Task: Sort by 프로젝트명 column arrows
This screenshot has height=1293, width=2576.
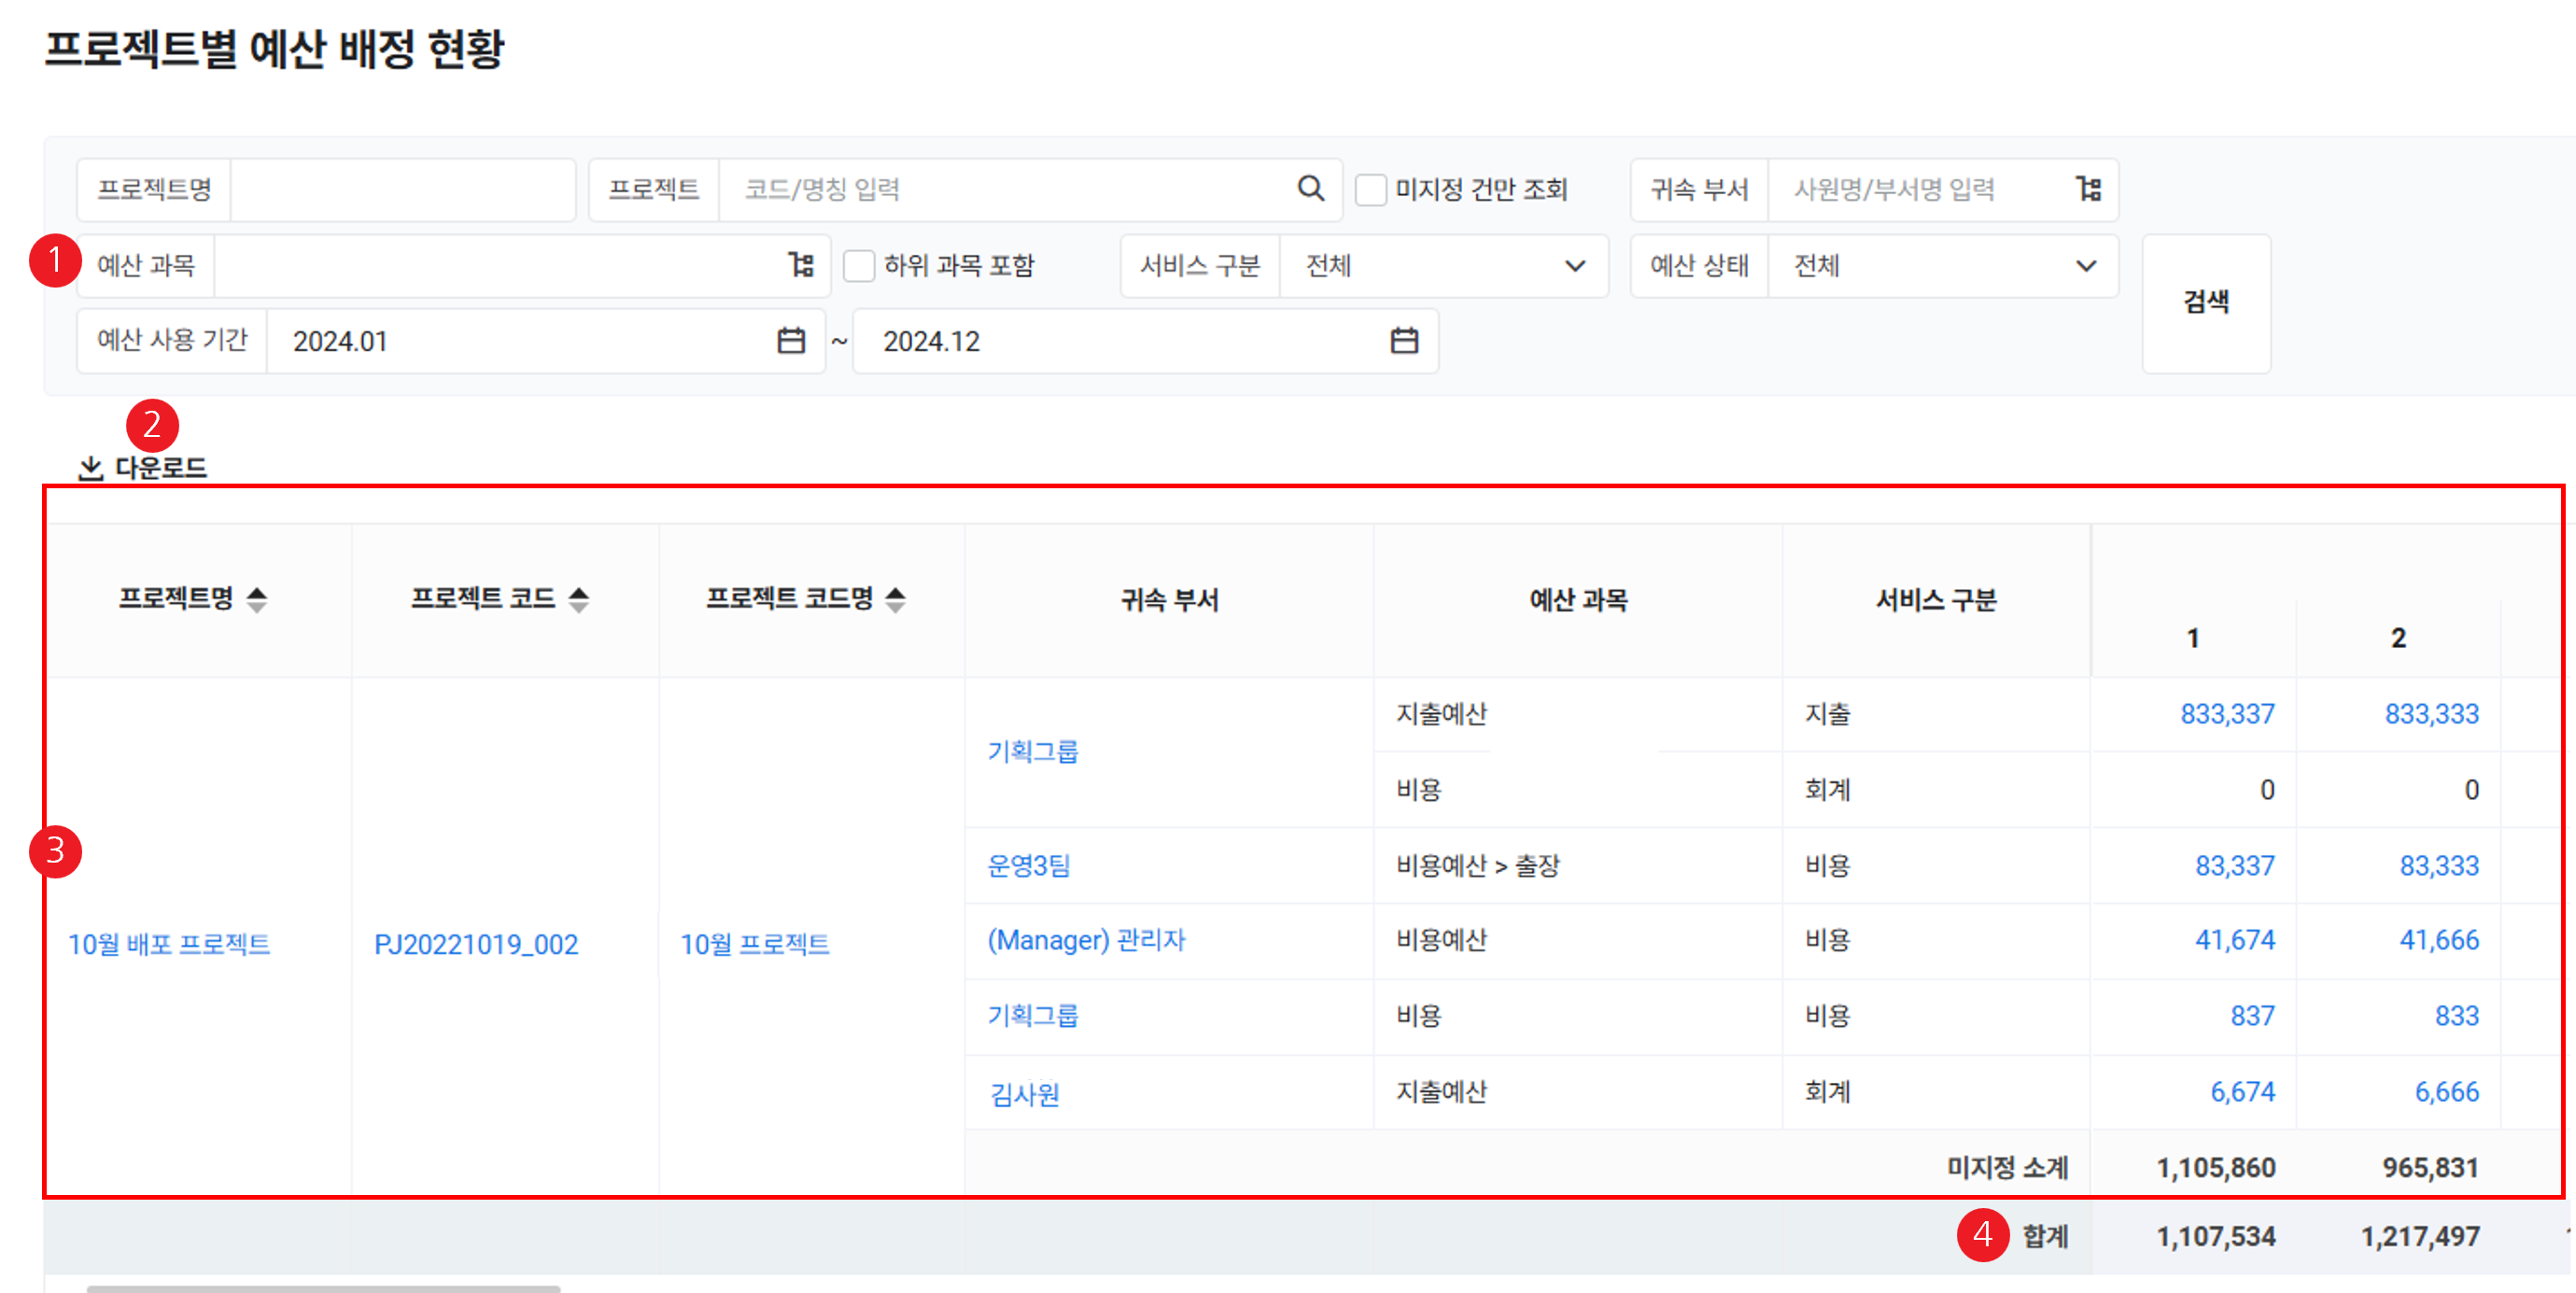Action: (x=257, y=599)
